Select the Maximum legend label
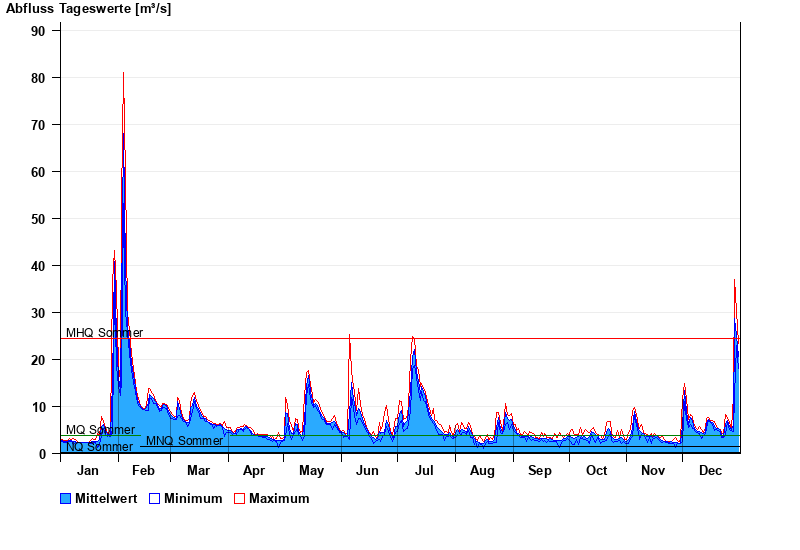This screenshot has width=800, height=550. tap(279, 499)
